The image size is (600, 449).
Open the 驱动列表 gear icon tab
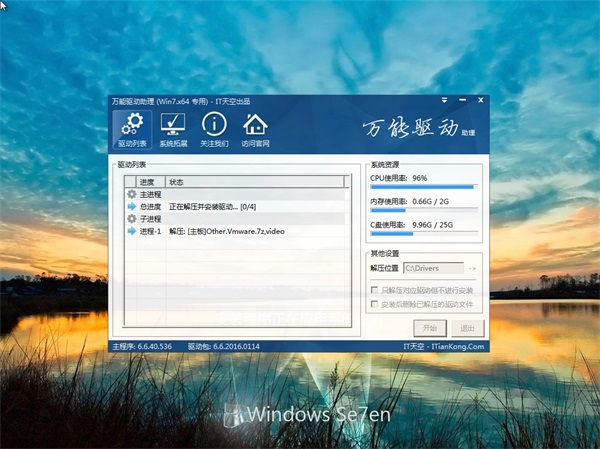(x=131, y=130)
